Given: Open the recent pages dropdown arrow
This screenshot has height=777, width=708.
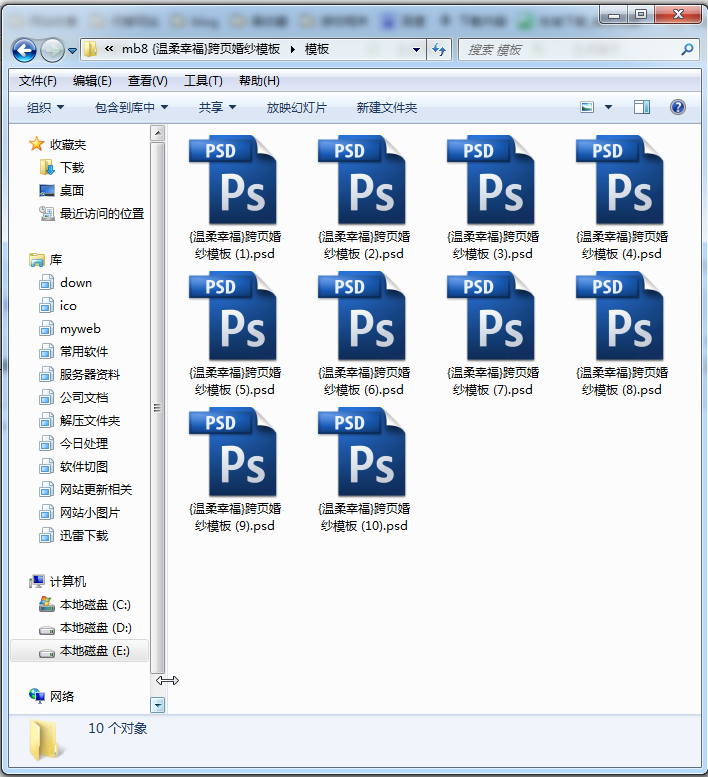Looking at the screenshot, I should pyautogui.click(x=72, y=51).
